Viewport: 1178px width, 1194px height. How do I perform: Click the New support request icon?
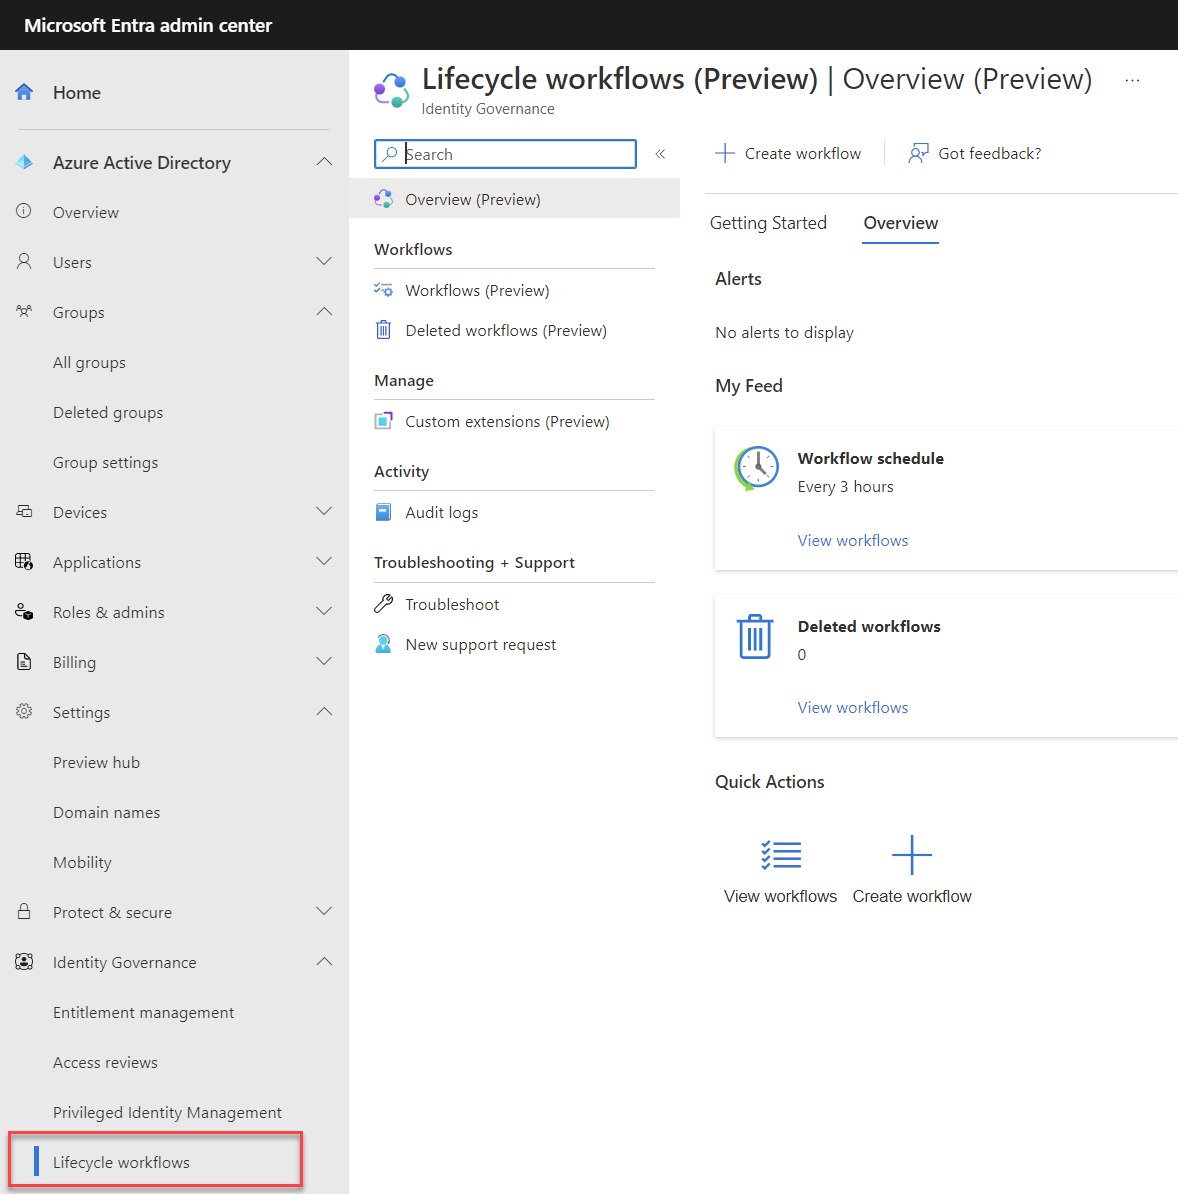pyautogui.click(x=383, y=643)
